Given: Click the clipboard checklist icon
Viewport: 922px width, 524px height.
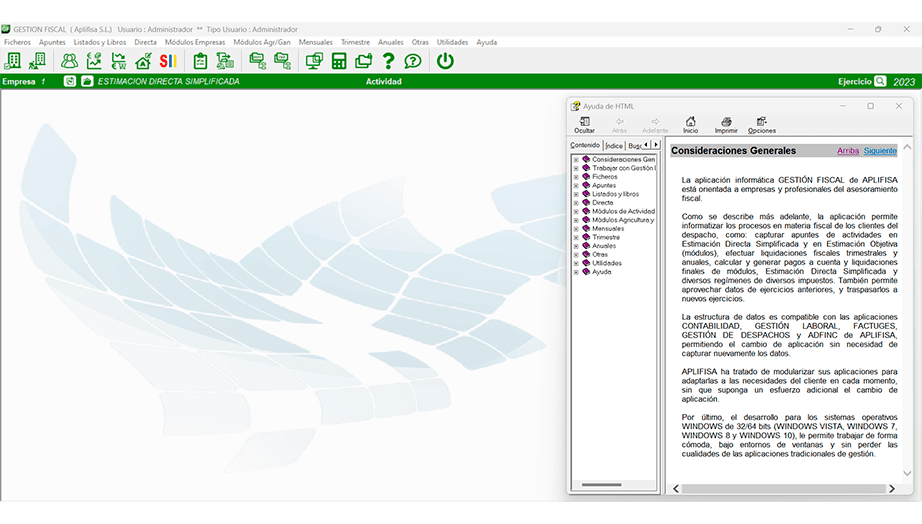Looking at the screenshot, I should coord(200,61).
